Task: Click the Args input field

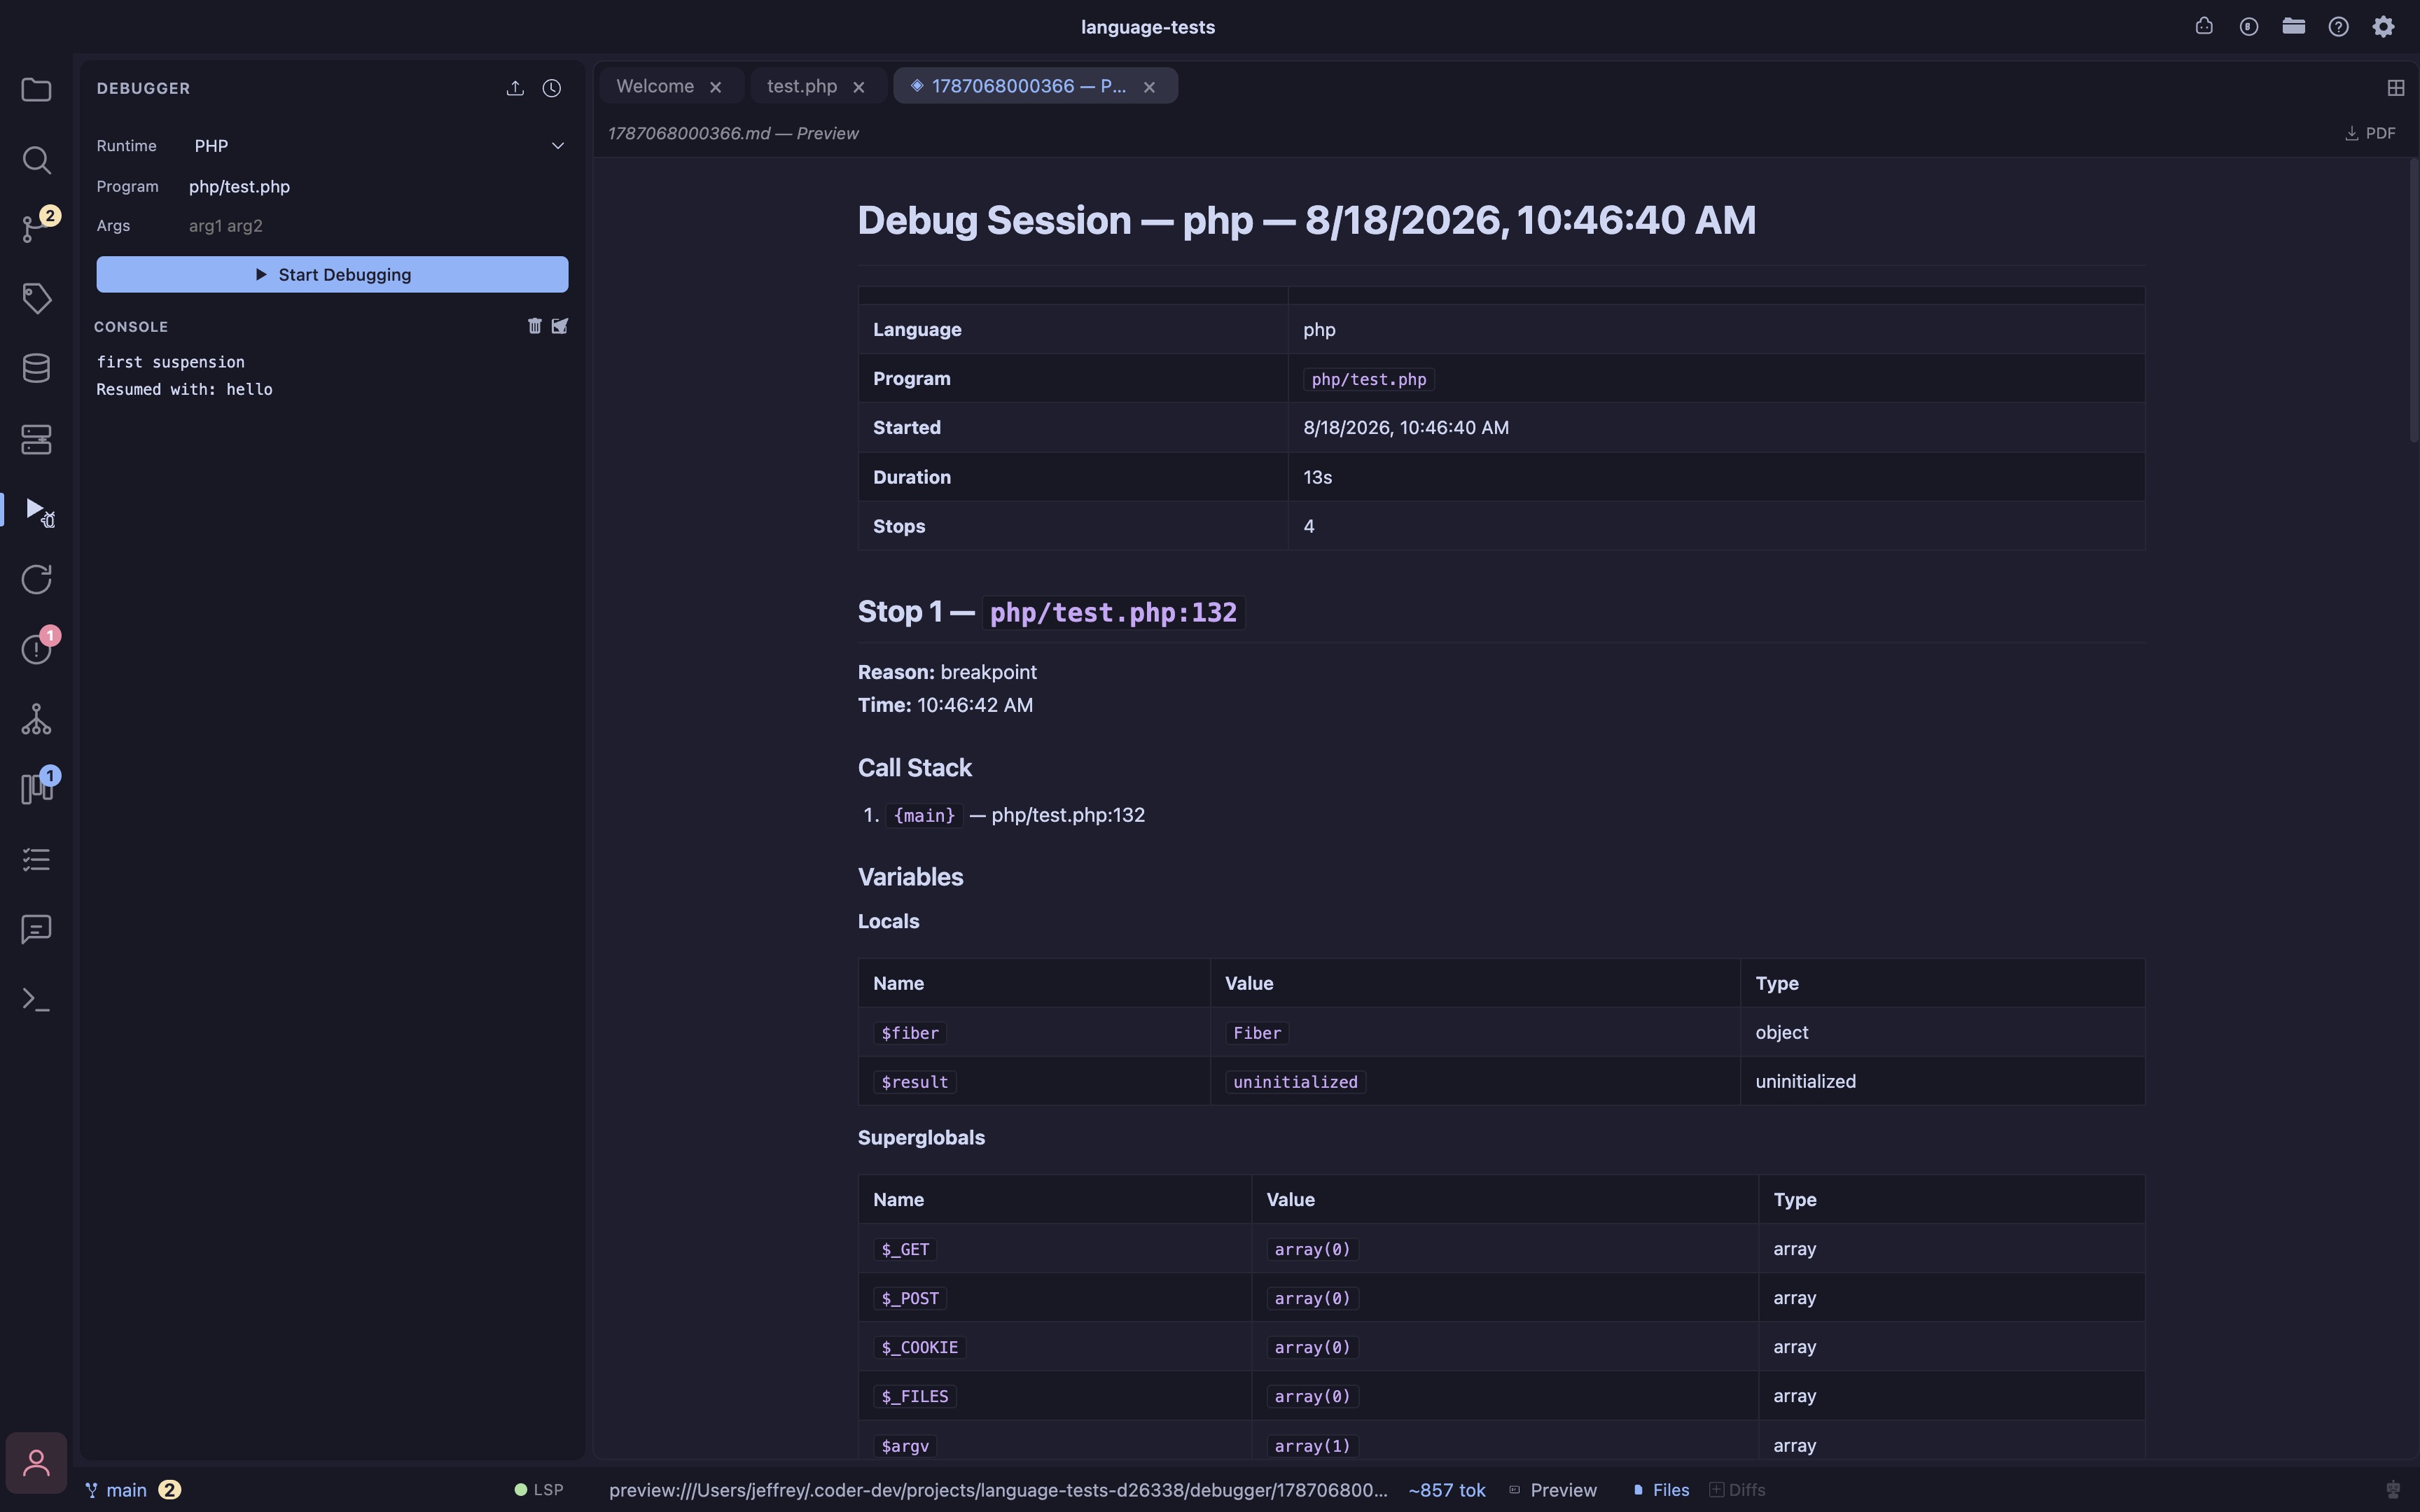Action: tap(378, 226)
